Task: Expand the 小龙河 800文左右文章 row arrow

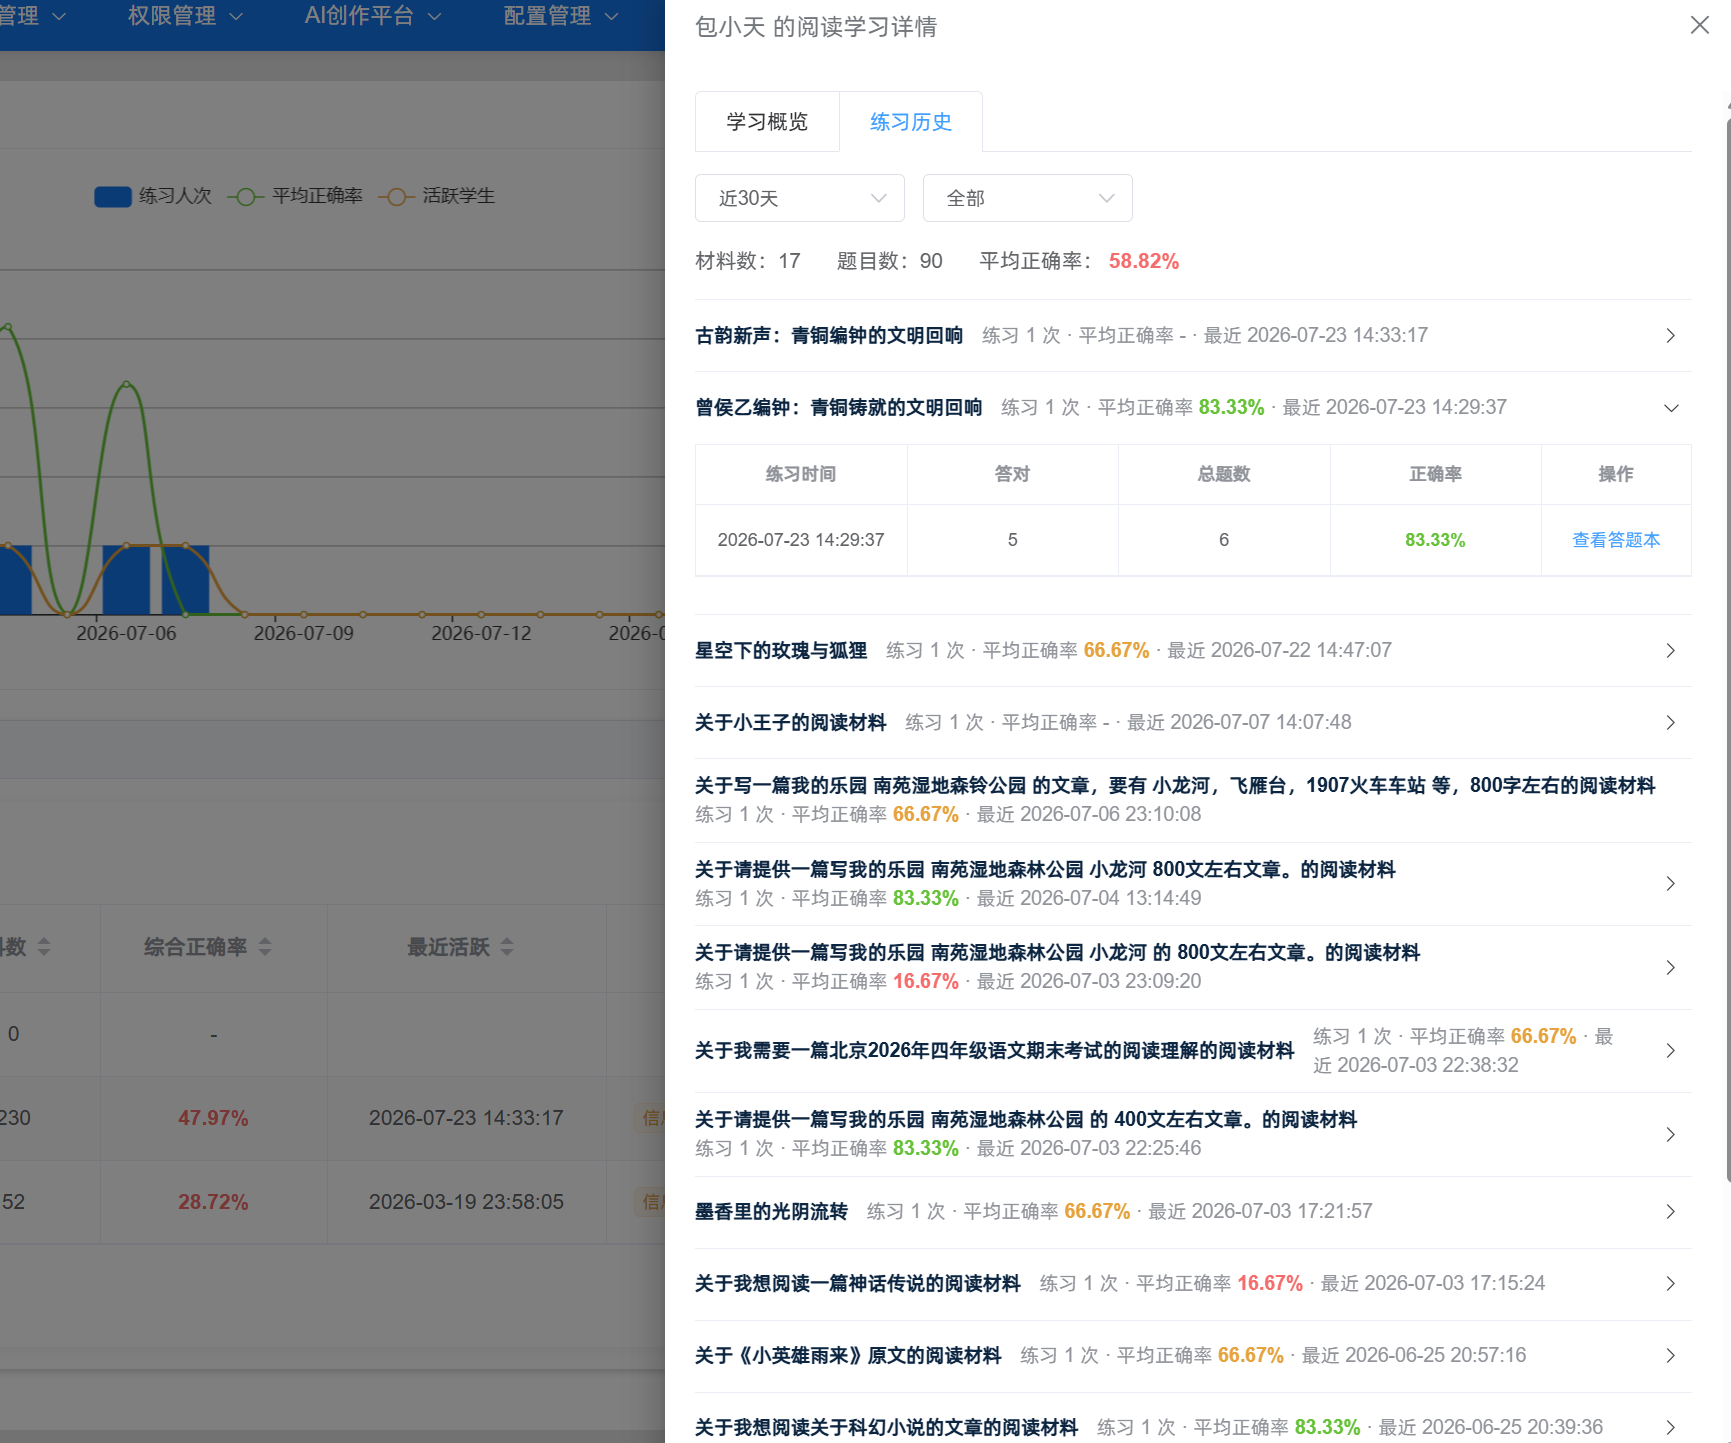Action: coord(1670,884)
